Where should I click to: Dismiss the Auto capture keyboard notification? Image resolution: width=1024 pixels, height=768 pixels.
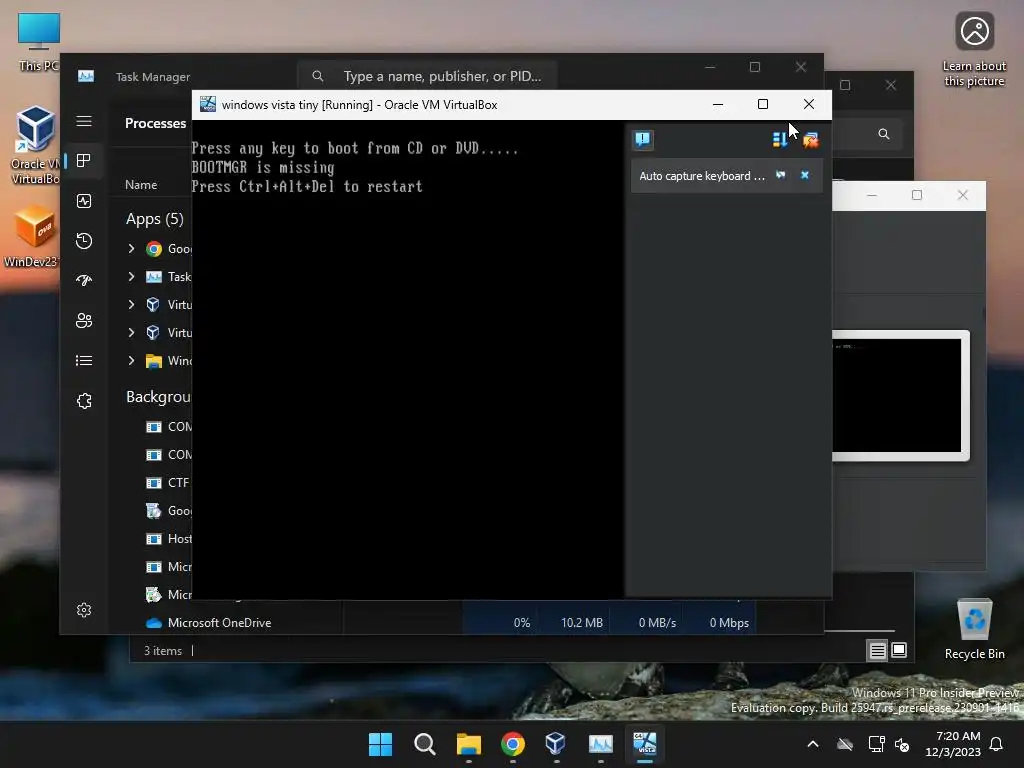click(805, 175)
